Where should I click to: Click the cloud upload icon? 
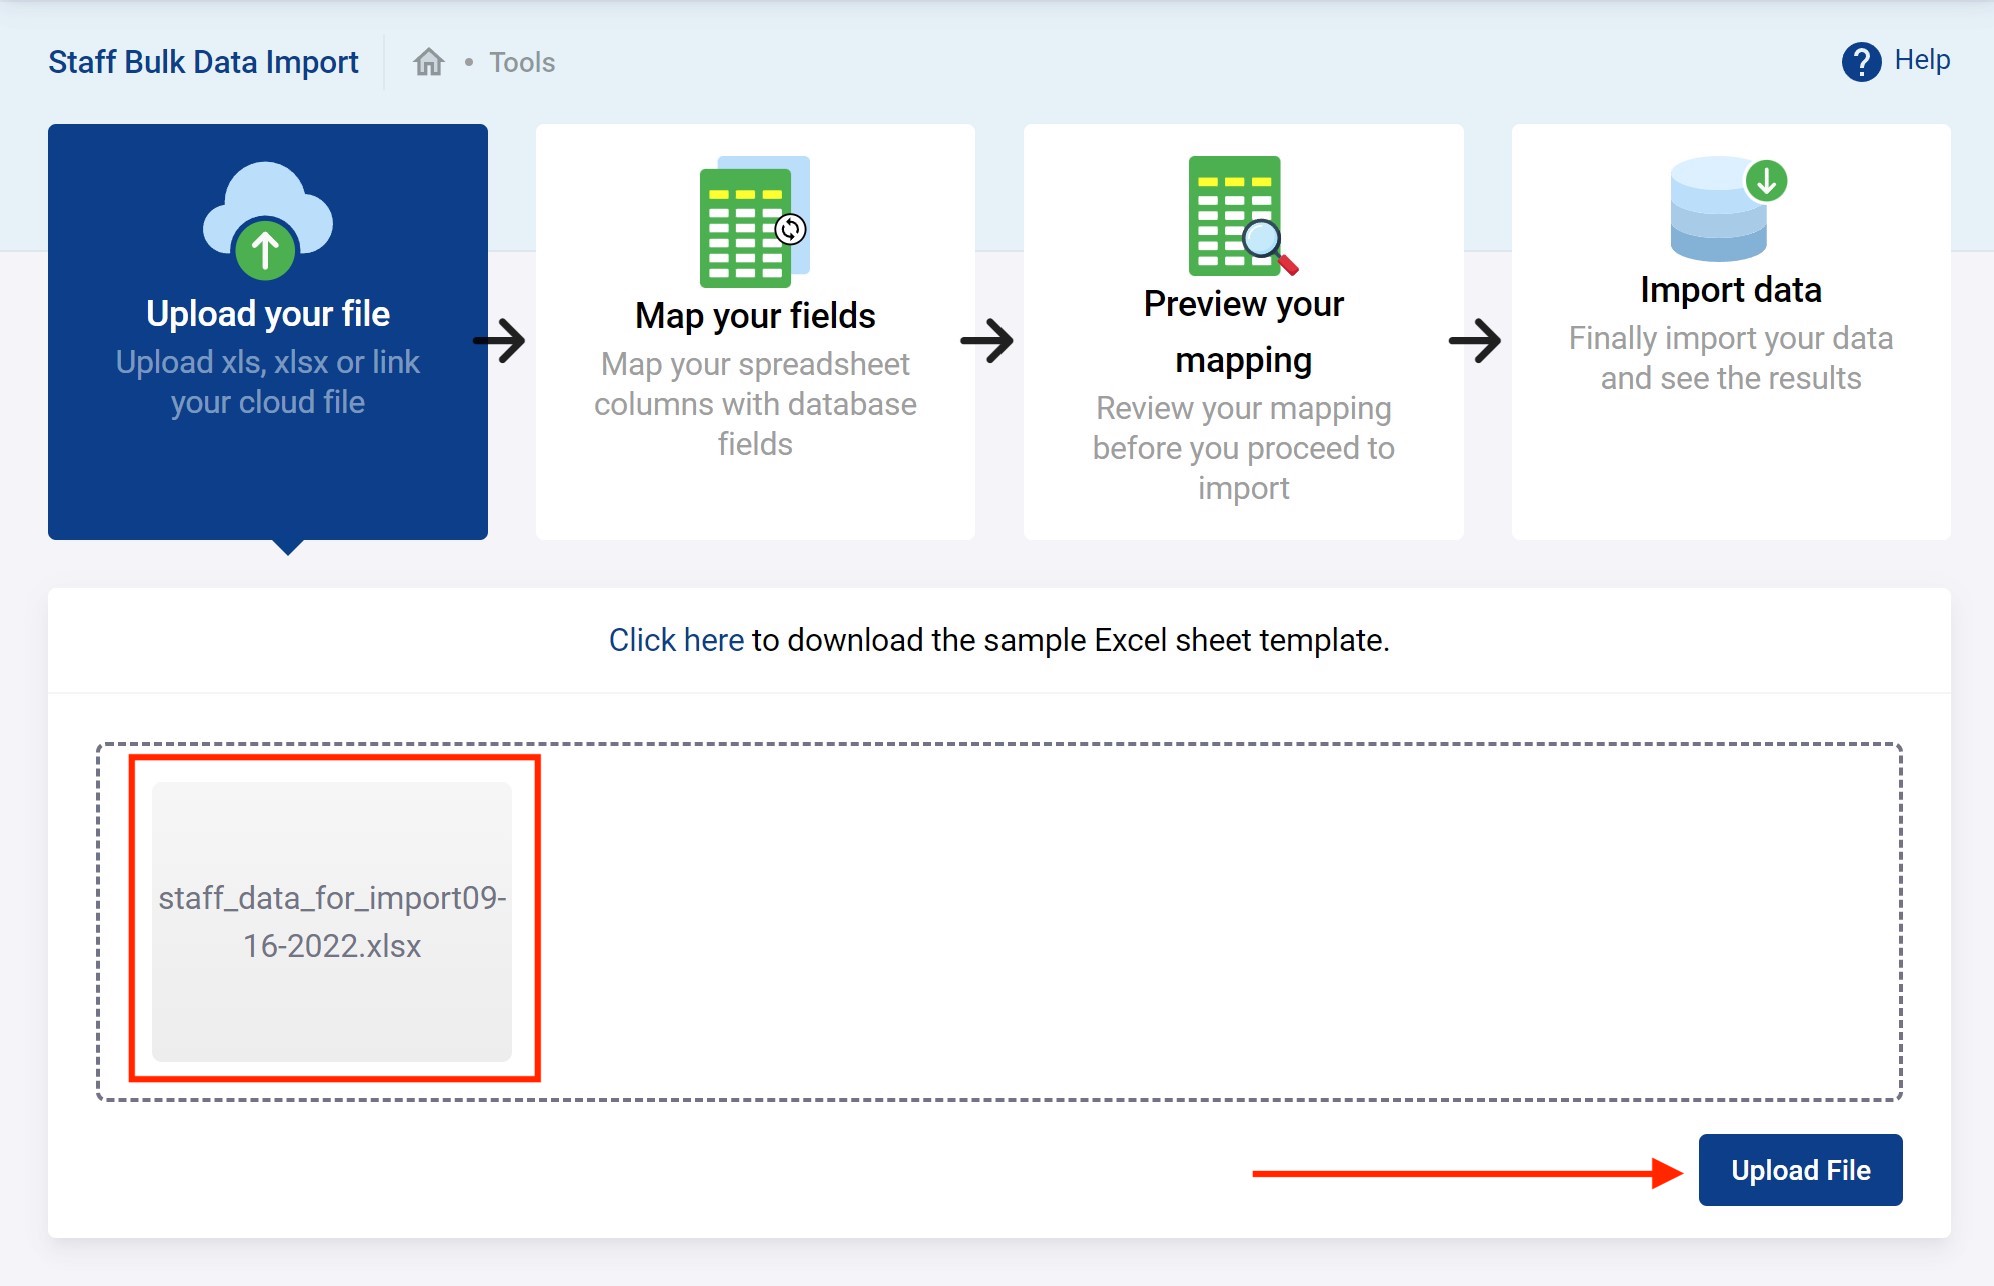tap(267, 221)
